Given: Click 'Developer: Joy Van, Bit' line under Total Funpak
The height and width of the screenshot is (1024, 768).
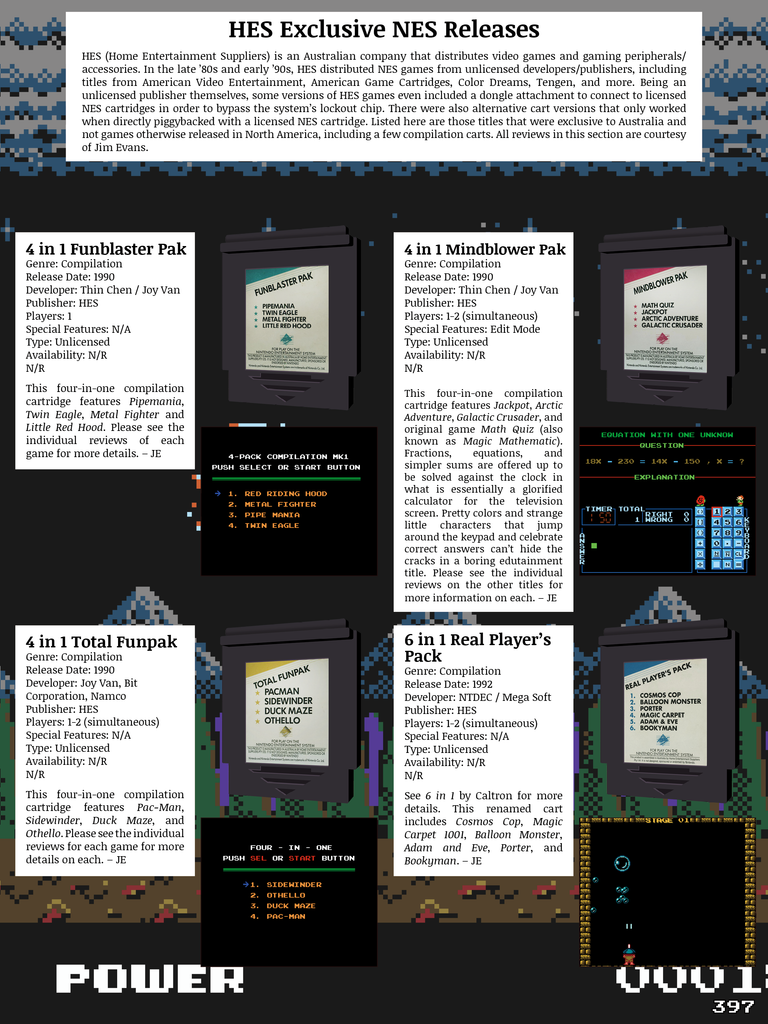Looking at the screenshot, I should tap(82, 683).
